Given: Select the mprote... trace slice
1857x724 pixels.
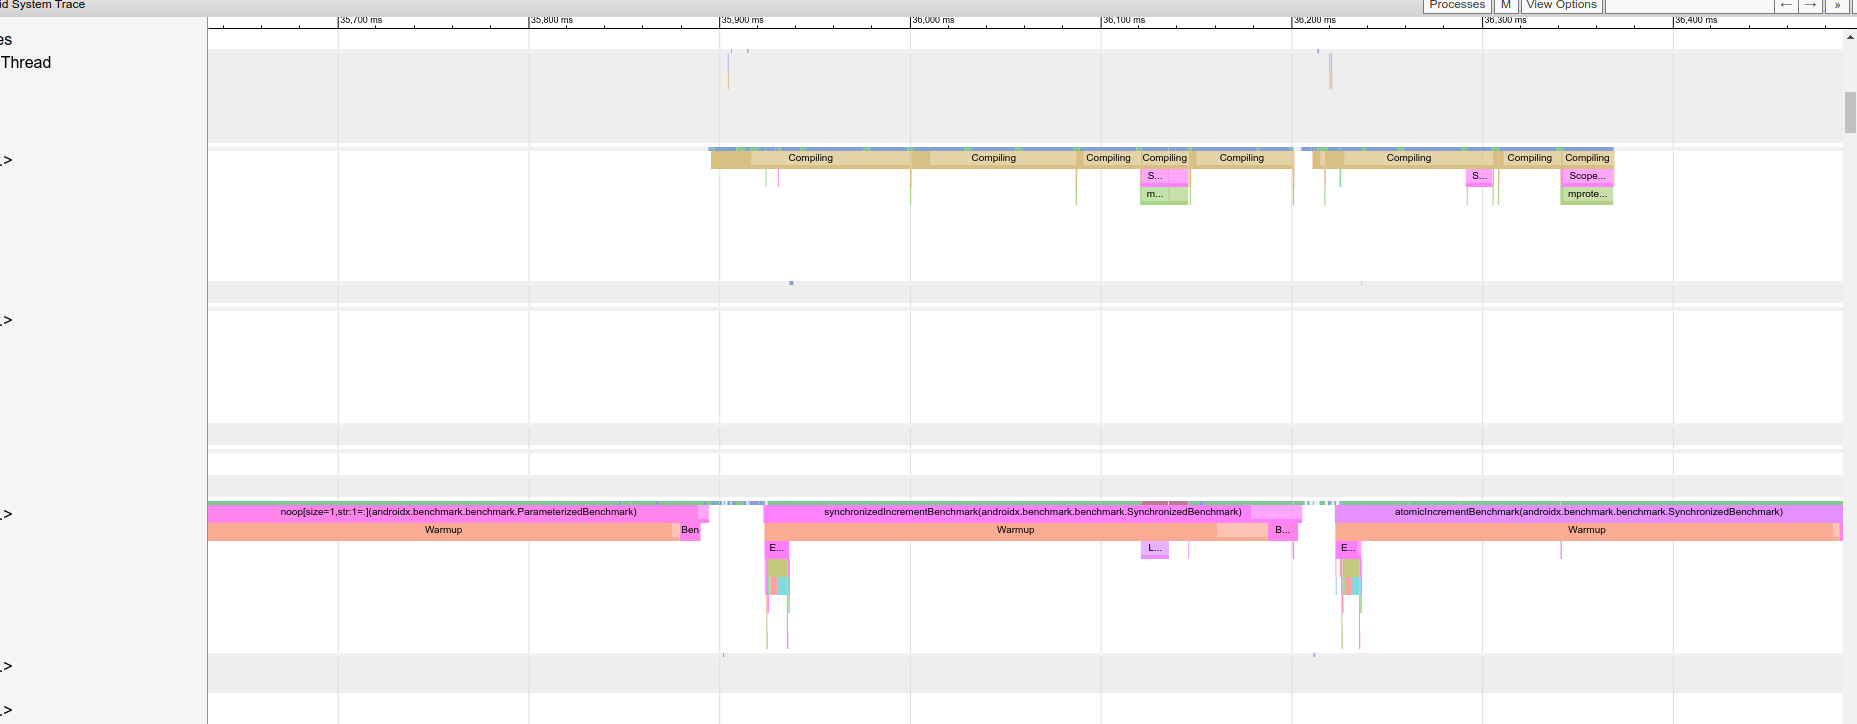Looking at the screenshot, I should tap(1587, 194).
